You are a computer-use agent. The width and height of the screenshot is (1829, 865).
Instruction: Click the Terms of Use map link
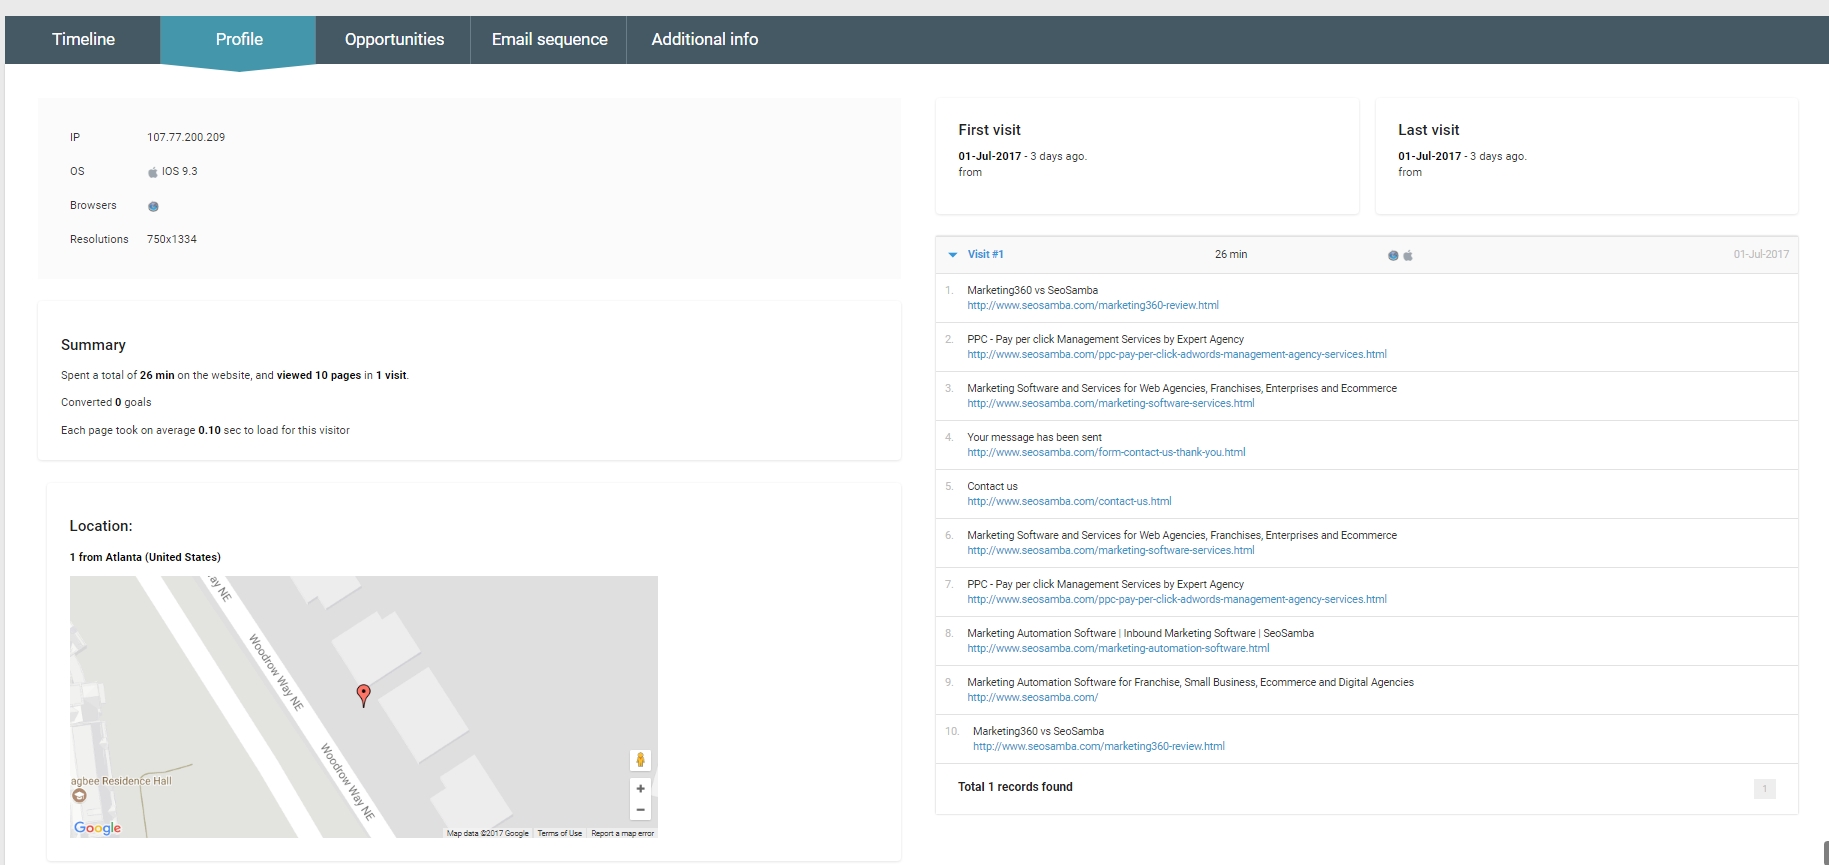(x=559, y=833)
